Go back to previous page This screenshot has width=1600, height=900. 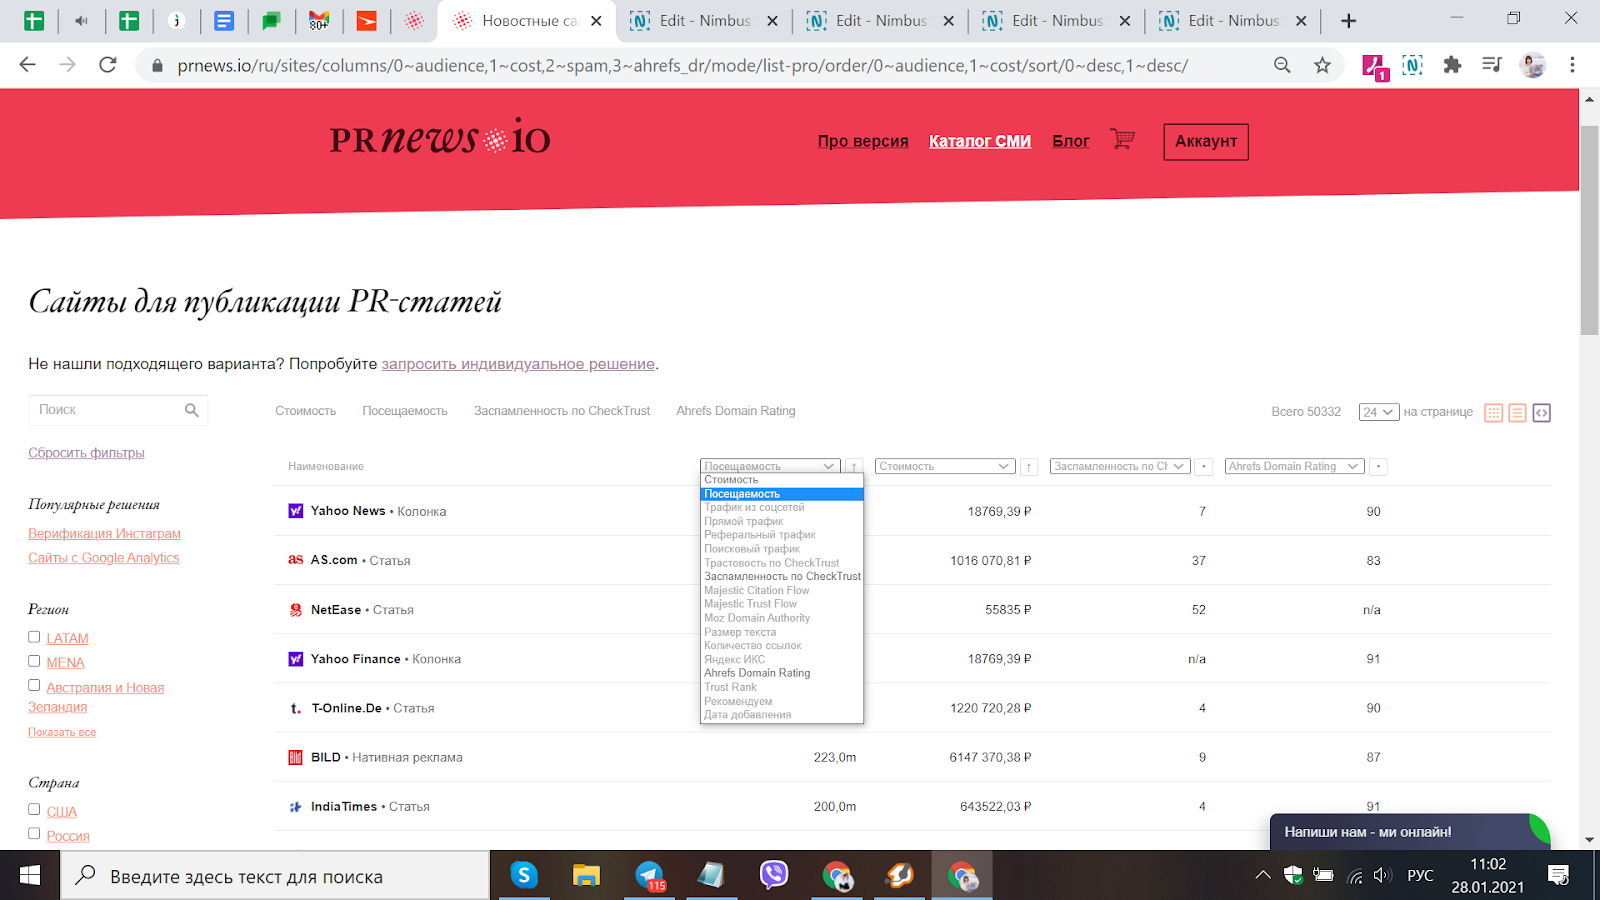(28, 65)
